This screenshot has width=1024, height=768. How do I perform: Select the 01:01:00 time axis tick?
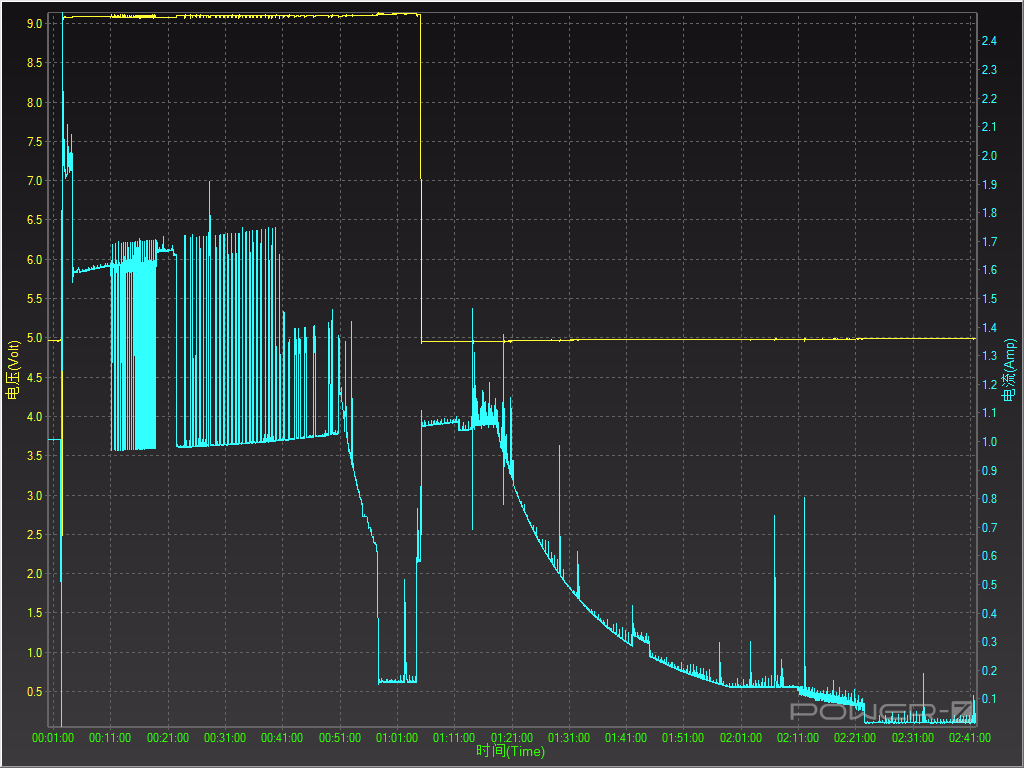397,738
